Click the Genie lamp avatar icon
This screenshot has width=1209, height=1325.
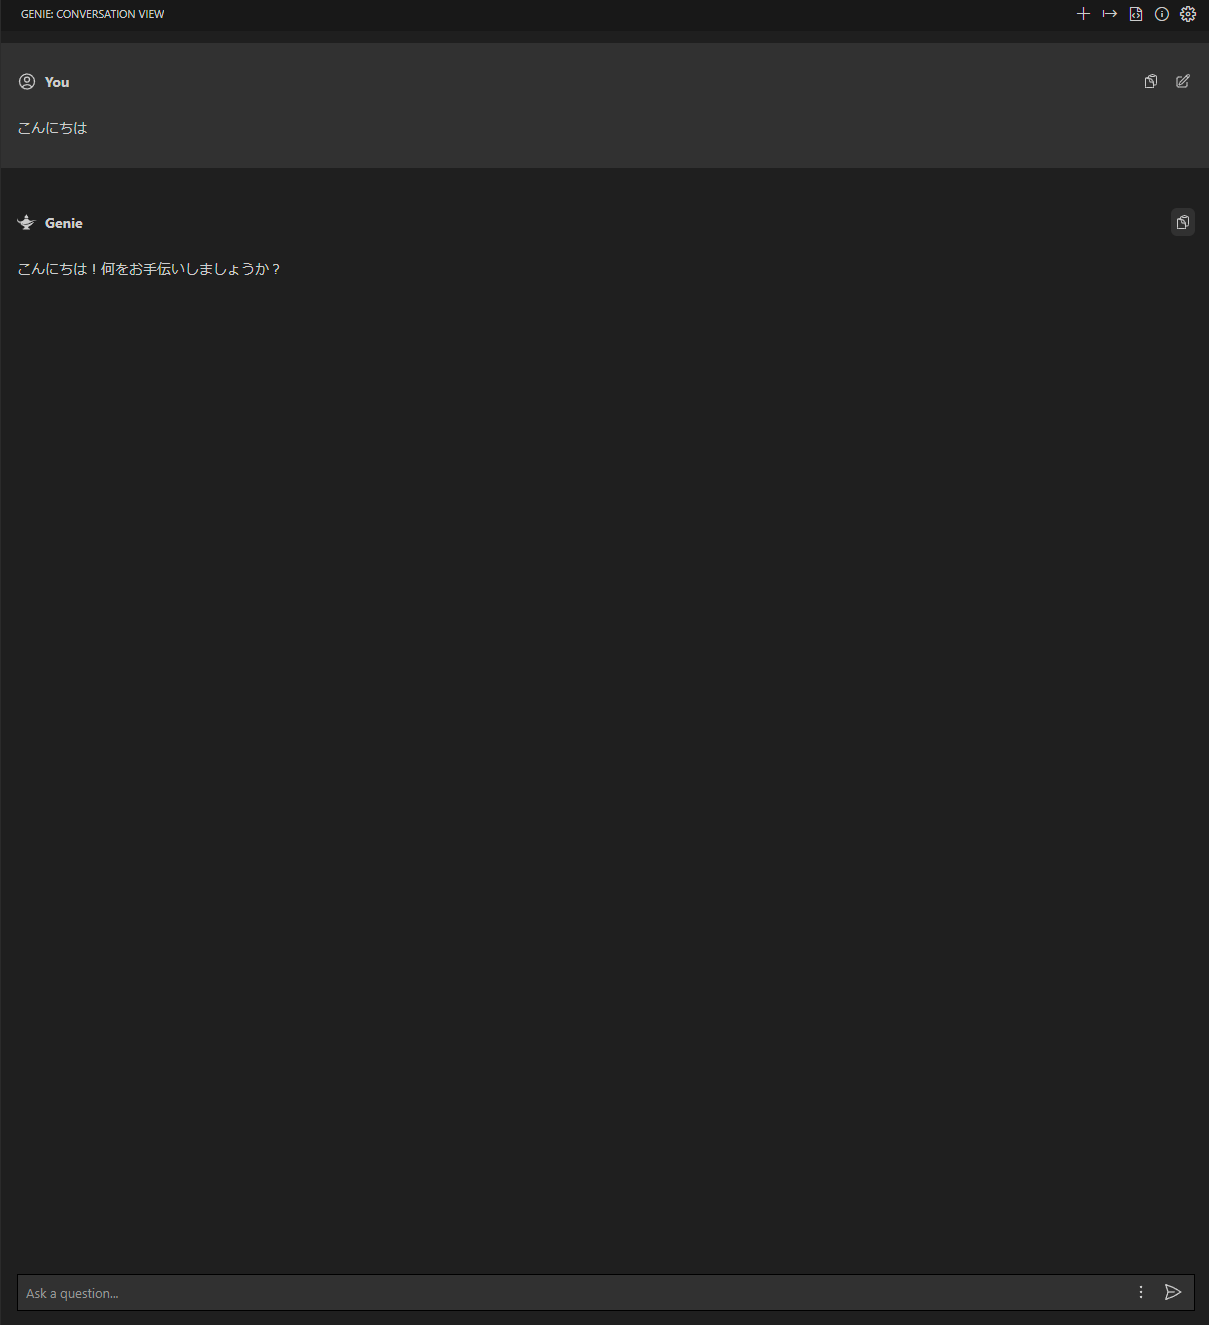point(27,223)
